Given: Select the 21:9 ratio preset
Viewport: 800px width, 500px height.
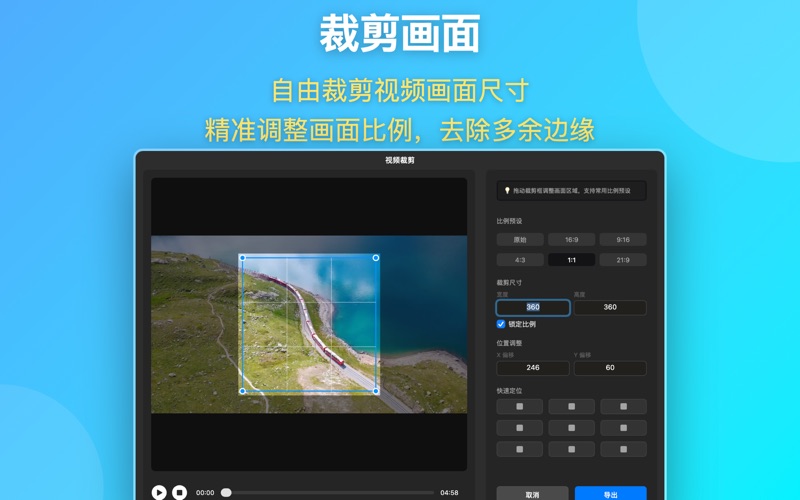Looking at the screenshot, I should pyautogui.click(x=623, y=260).
